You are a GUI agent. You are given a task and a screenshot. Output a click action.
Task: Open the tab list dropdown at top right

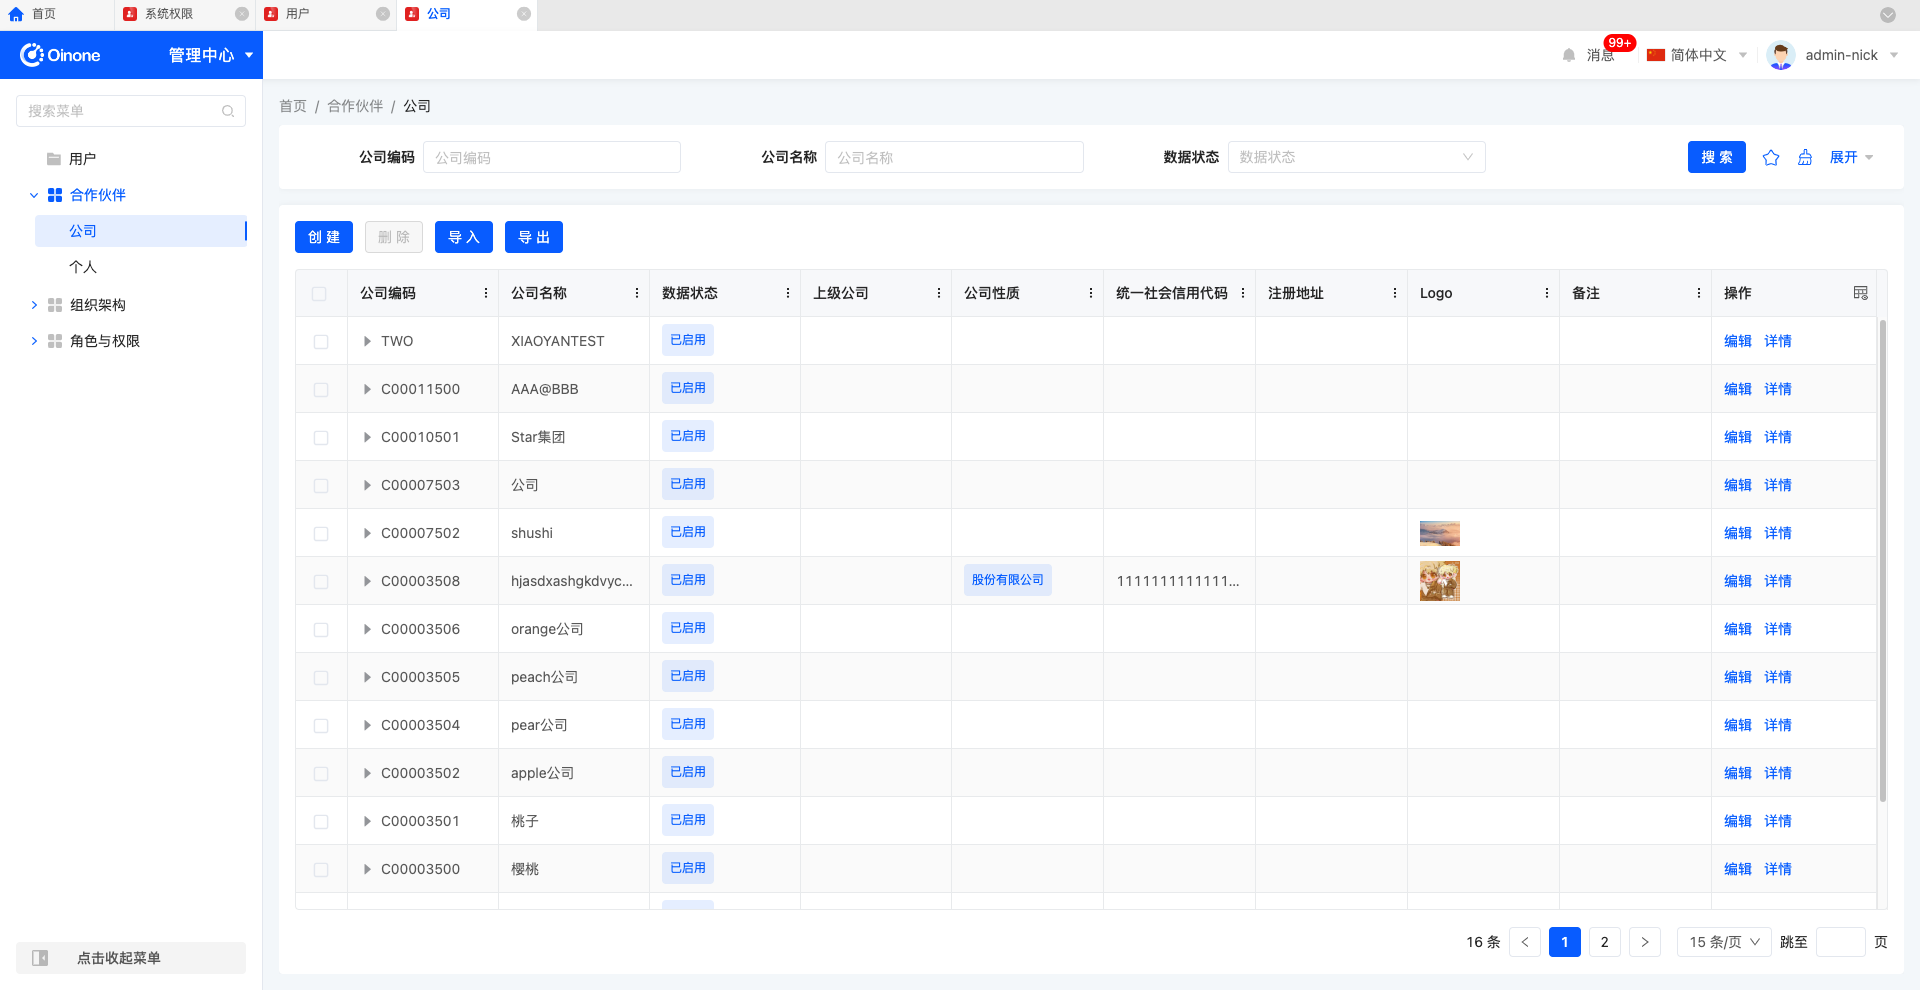pyautogui.click(x=1888, y=15)
